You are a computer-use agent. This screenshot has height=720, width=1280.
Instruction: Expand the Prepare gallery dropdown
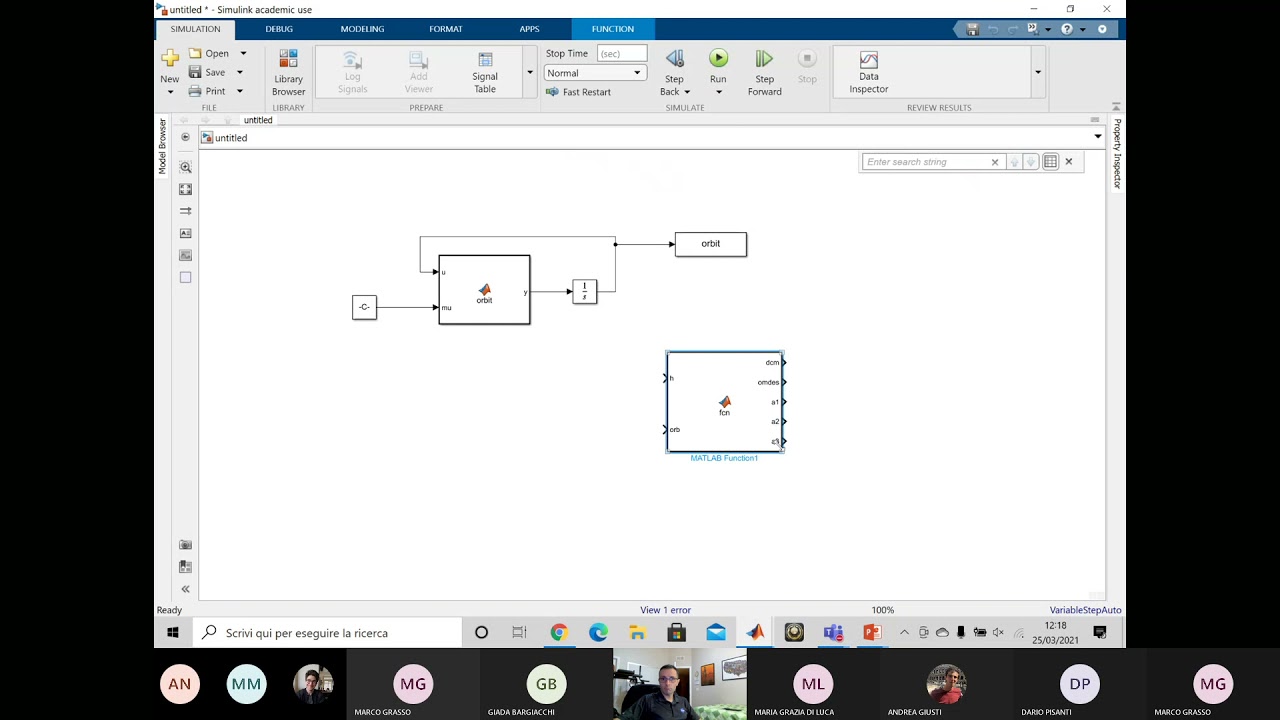(x=530, y=72)
